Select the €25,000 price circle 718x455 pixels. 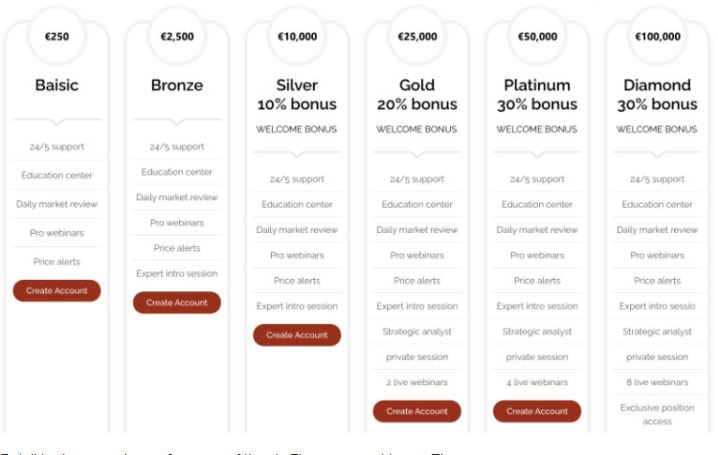pyautogui.click(x=417, y=36)
